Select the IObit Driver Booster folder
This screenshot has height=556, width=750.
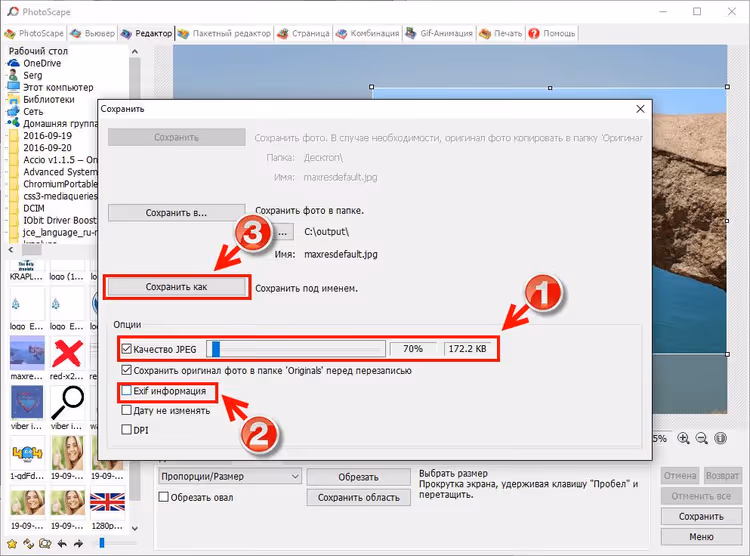(60, 220)
